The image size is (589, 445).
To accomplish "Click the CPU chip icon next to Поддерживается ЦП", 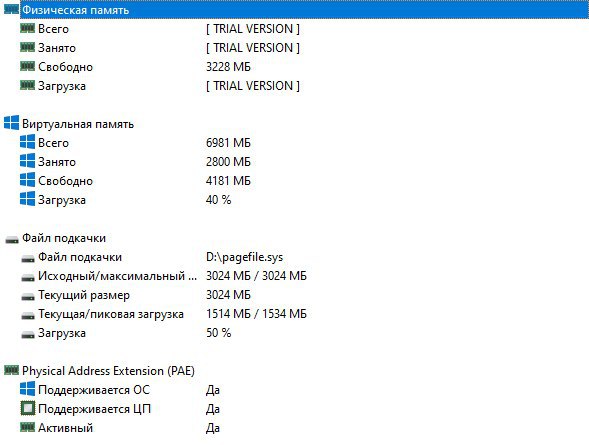I will tap(27, 408).
